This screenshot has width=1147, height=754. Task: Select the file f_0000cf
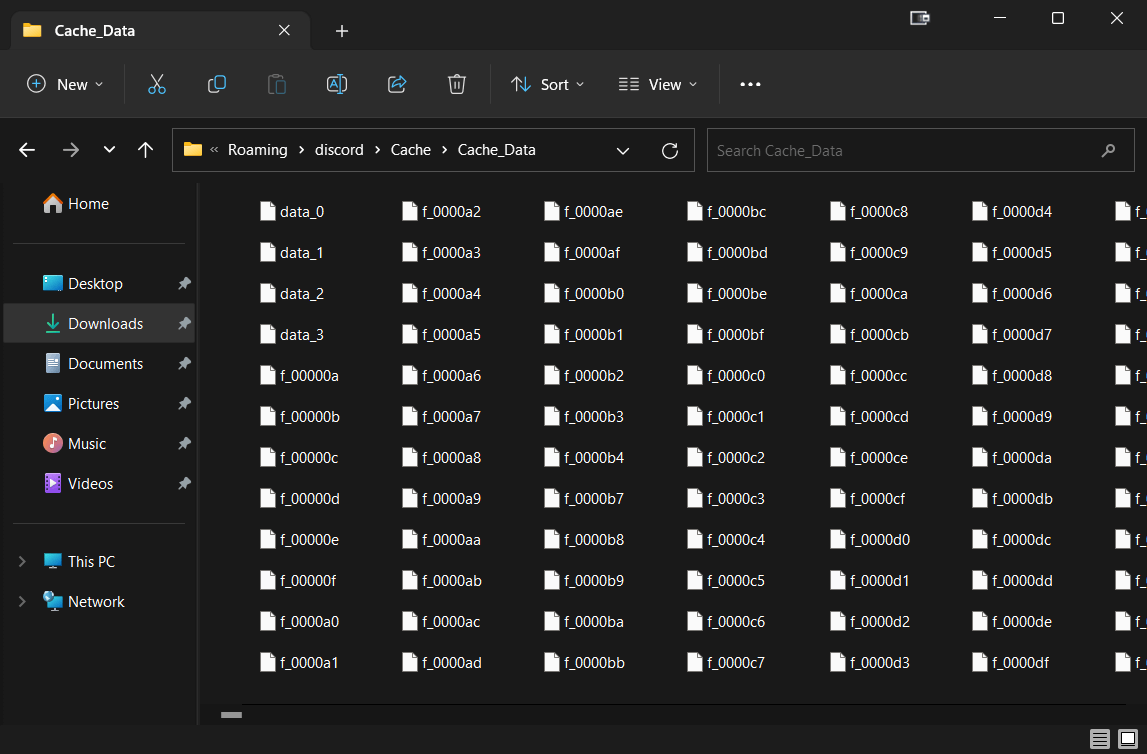[x=868, y=498]
